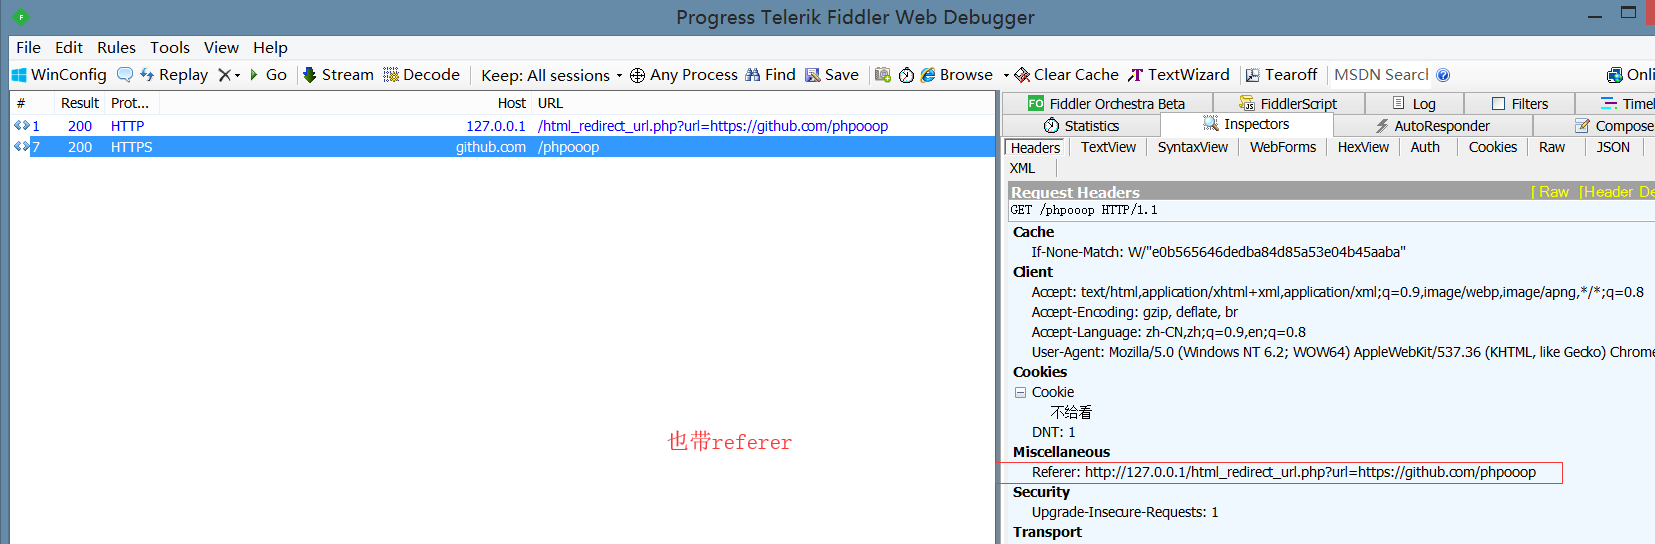Select the Upgrade-Insecure-Requests header line
1655x544 pixels.
[1125, 512]
